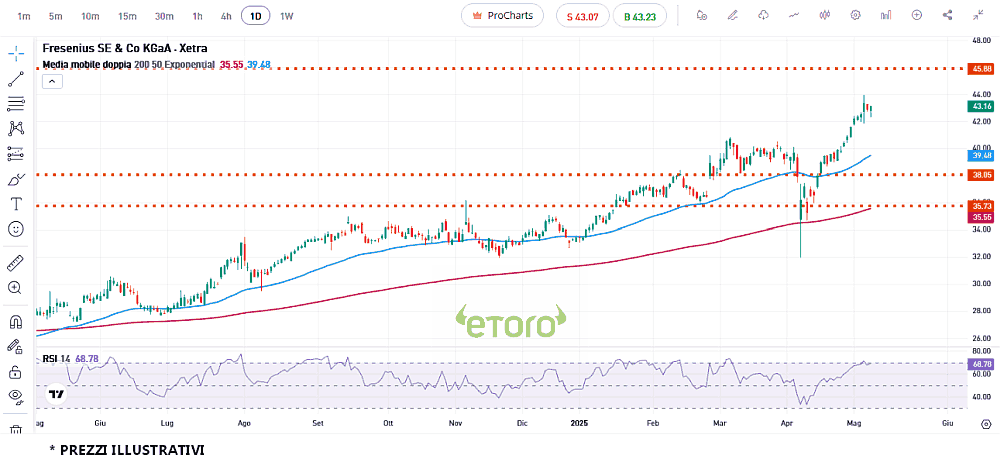
Task: Toggle hide all drawings eye icon
Action: [x=16, y=397]
